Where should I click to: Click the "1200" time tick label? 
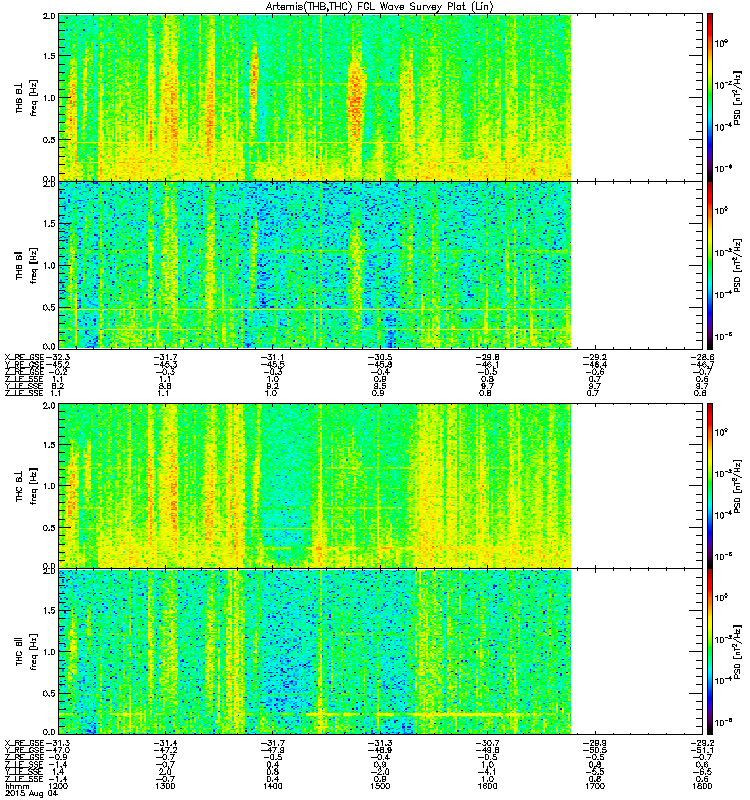coord(58,786)
